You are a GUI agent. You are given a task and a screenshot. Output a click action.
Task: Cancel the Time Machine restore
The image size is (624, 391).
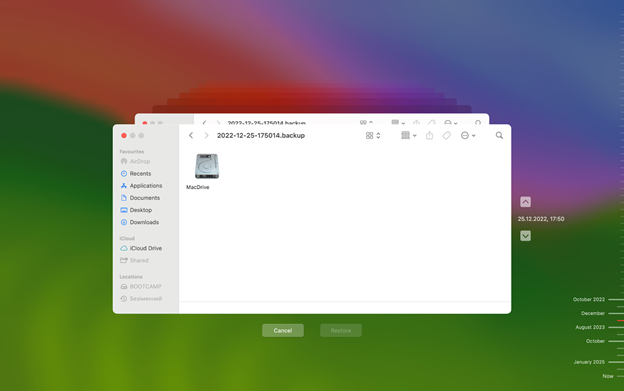coord(283,331)
